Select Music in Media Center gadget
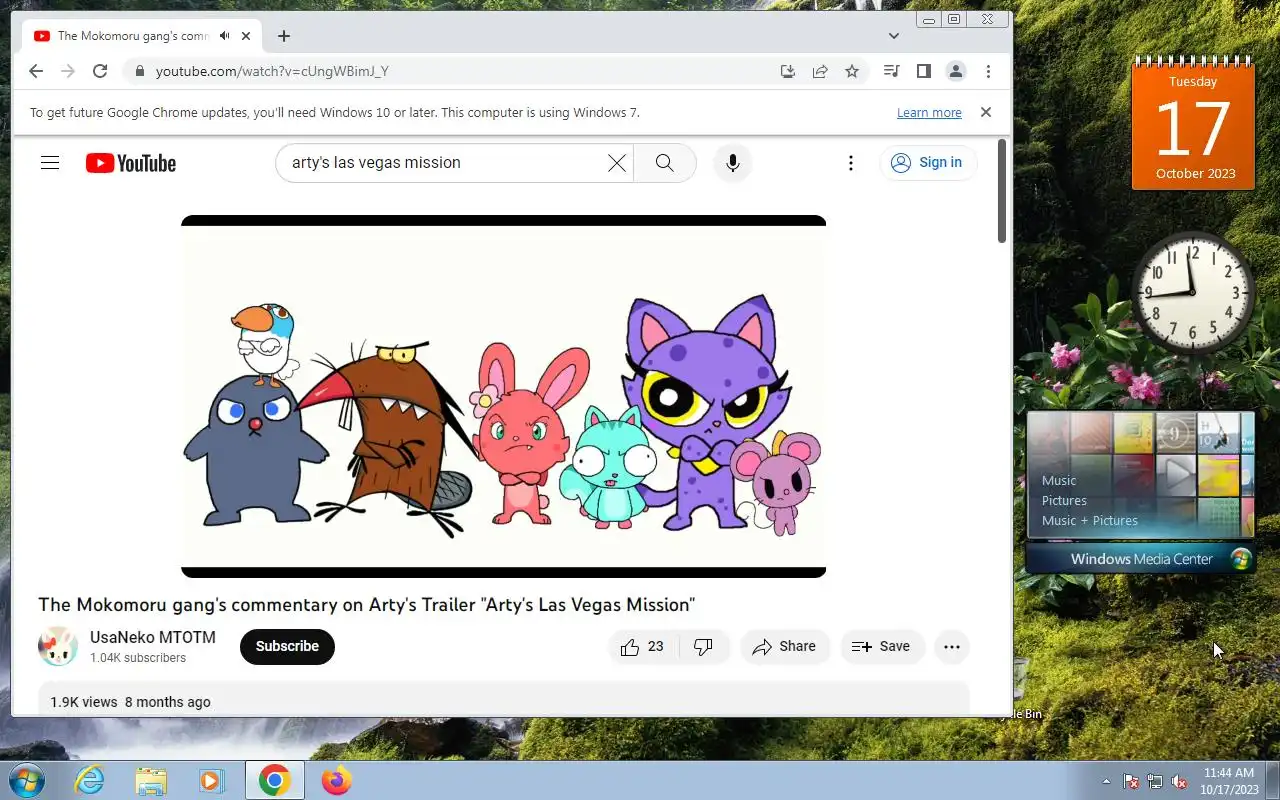The image size is (1280, 800). tap(1059, 481)
